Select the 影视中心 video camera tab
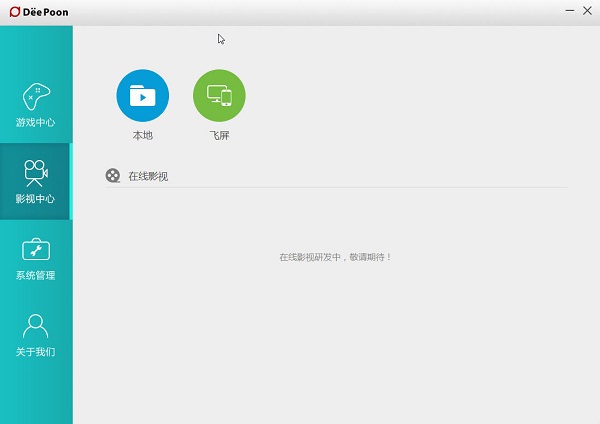Image resolution: width=600 pixels, height=424 pixels. [x=35, y=181]
